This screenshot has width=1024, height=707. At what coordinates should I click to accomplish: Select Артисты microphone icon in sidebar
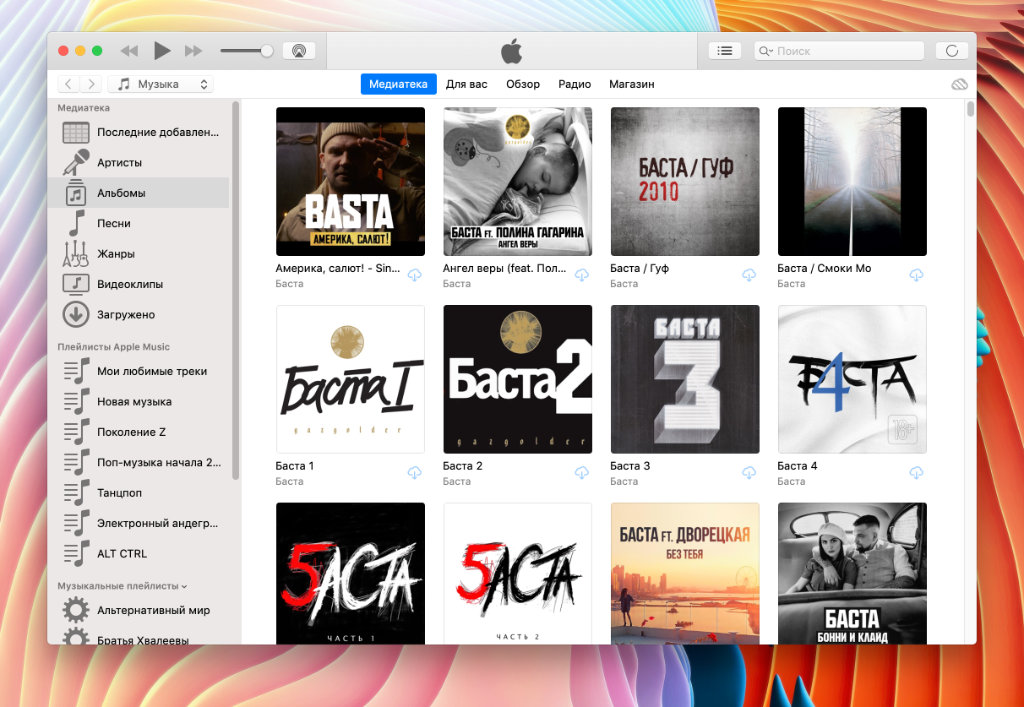tap(76, 163)
